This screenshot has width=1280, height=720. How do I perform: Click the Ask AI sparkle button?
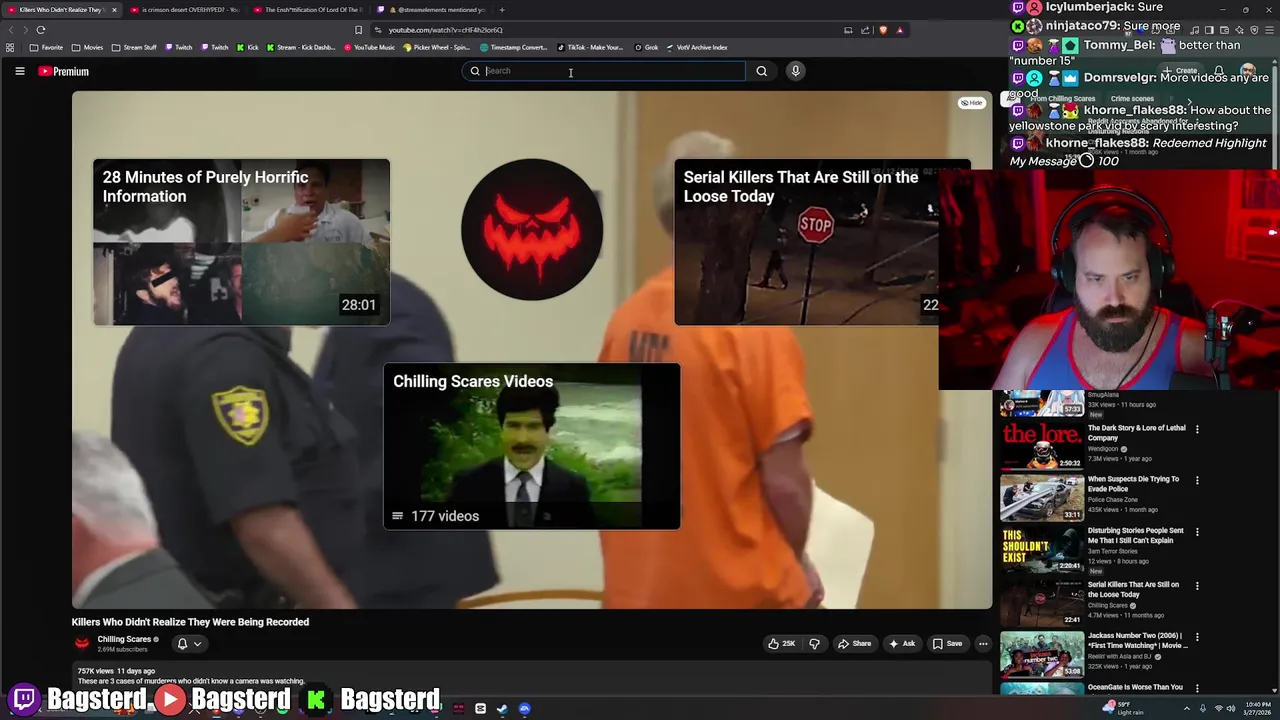[x=901, y=644]
